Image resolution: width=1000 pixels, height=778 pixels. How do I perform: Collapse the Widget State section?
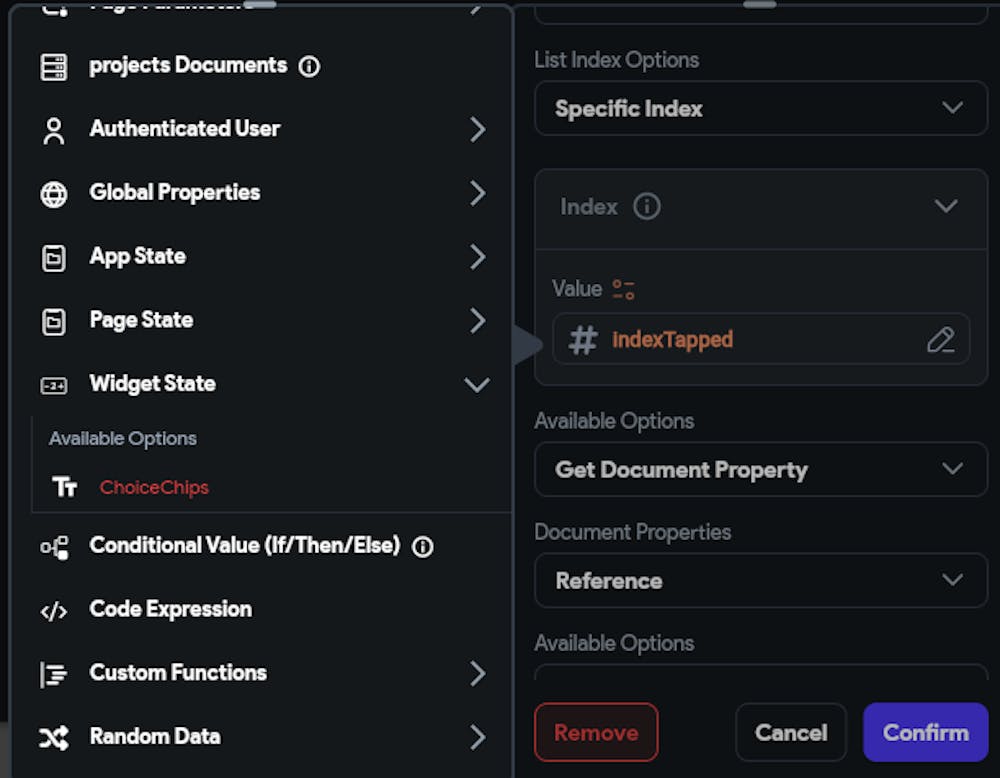[477, 385]
